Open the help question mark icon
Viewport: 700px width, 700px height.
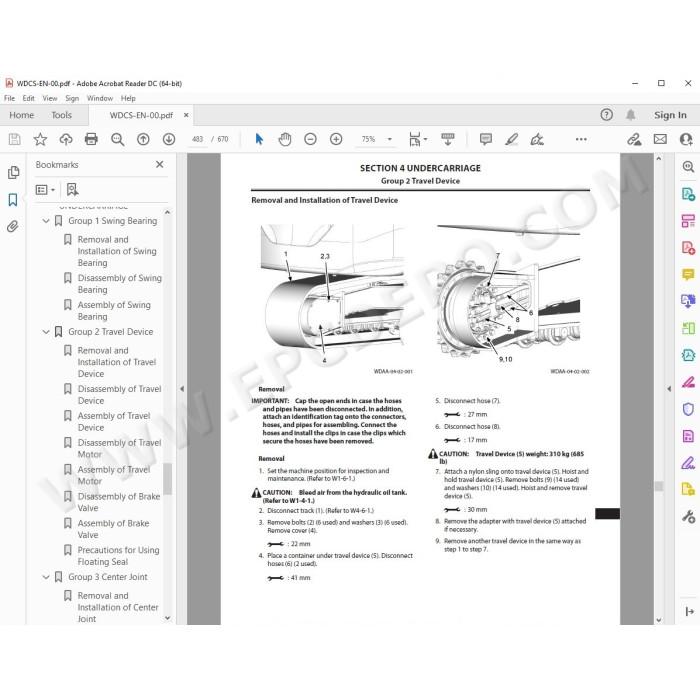(x=606, y=115)
